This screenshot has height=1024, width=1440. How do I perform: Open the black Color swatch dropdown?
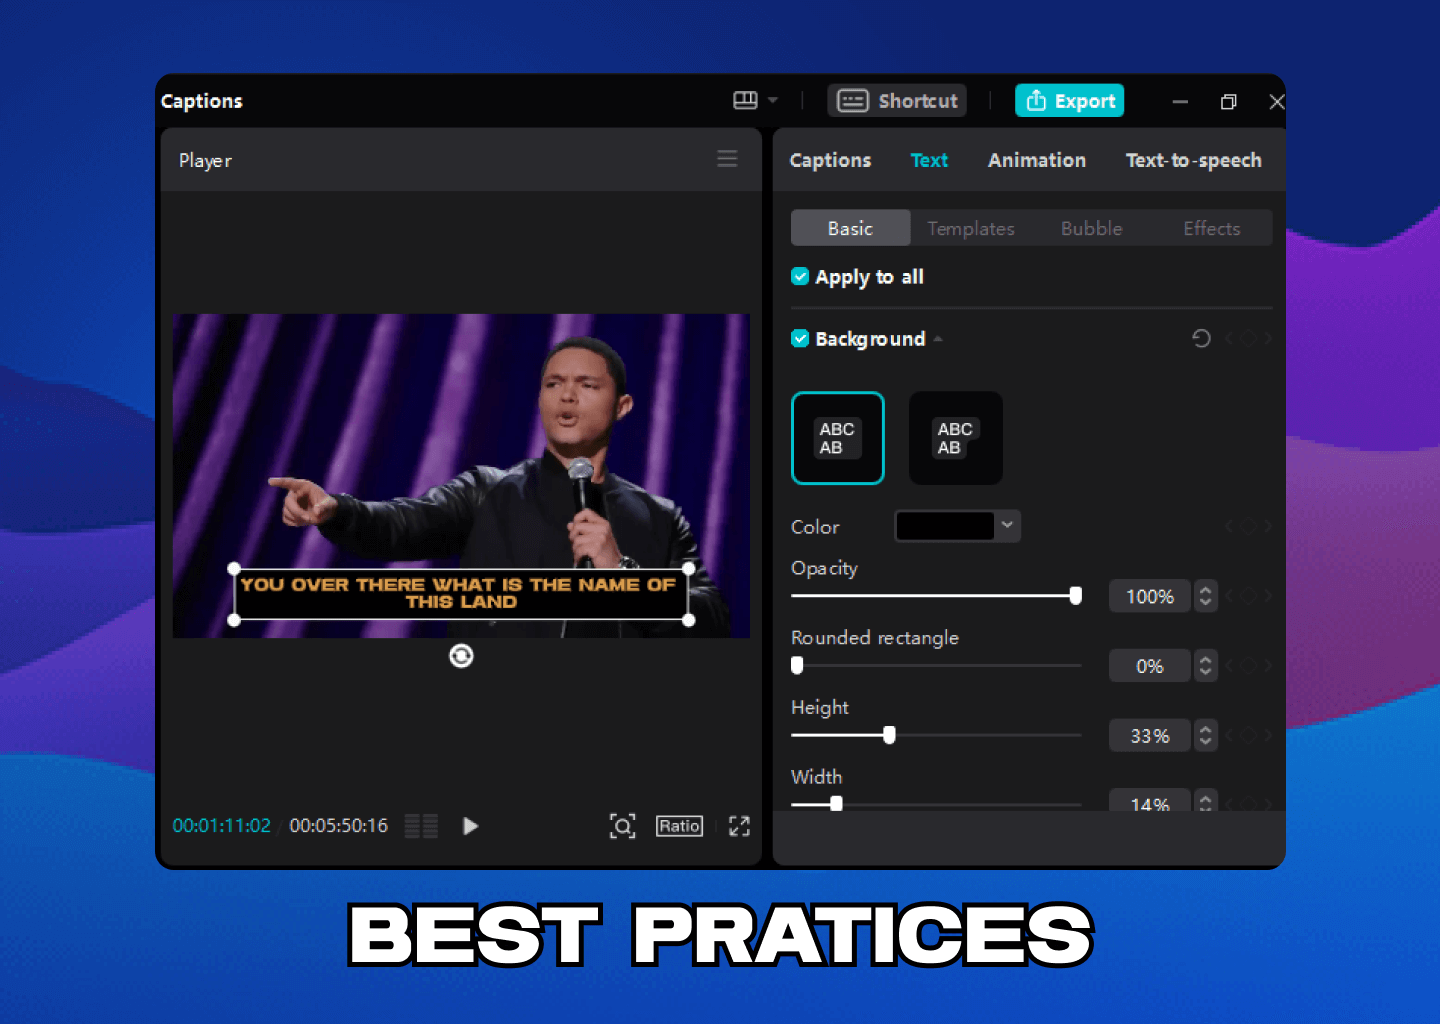(945, 526)
